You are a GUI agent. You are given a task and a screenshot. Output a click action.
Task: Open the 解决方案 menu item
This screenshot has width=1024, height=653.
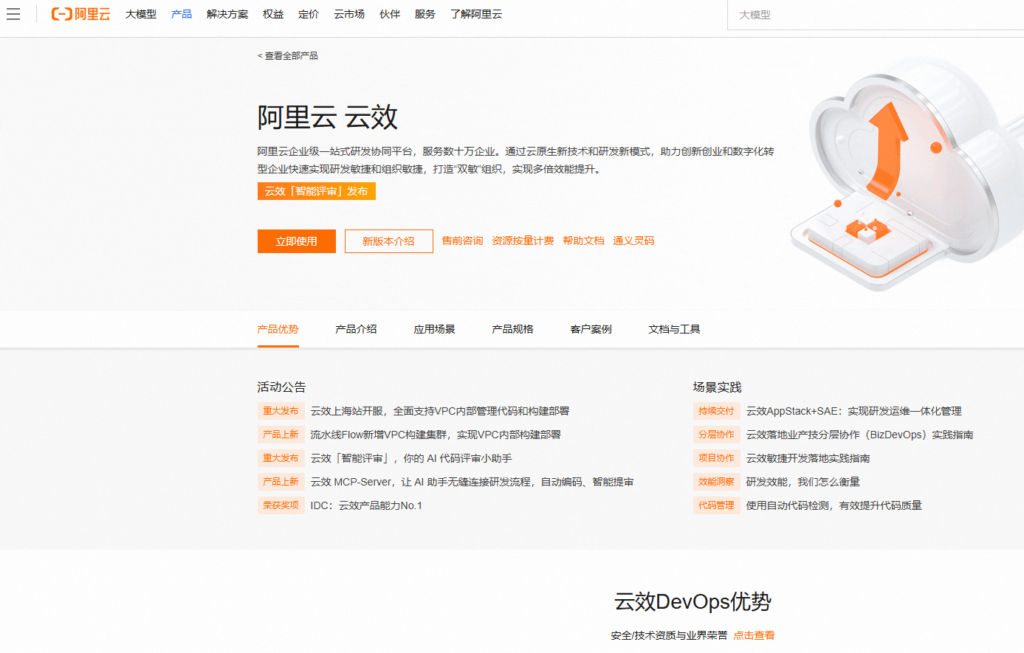227,14
